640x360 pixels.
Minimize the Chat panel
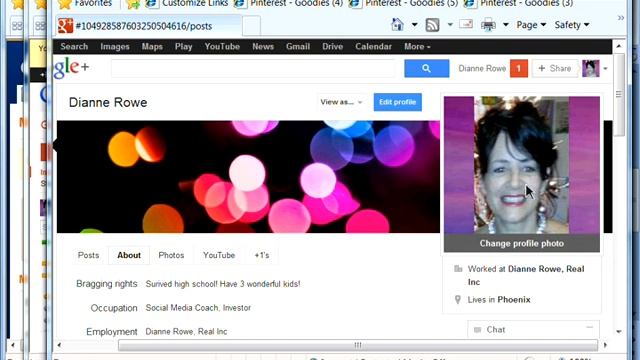[589, 327]
